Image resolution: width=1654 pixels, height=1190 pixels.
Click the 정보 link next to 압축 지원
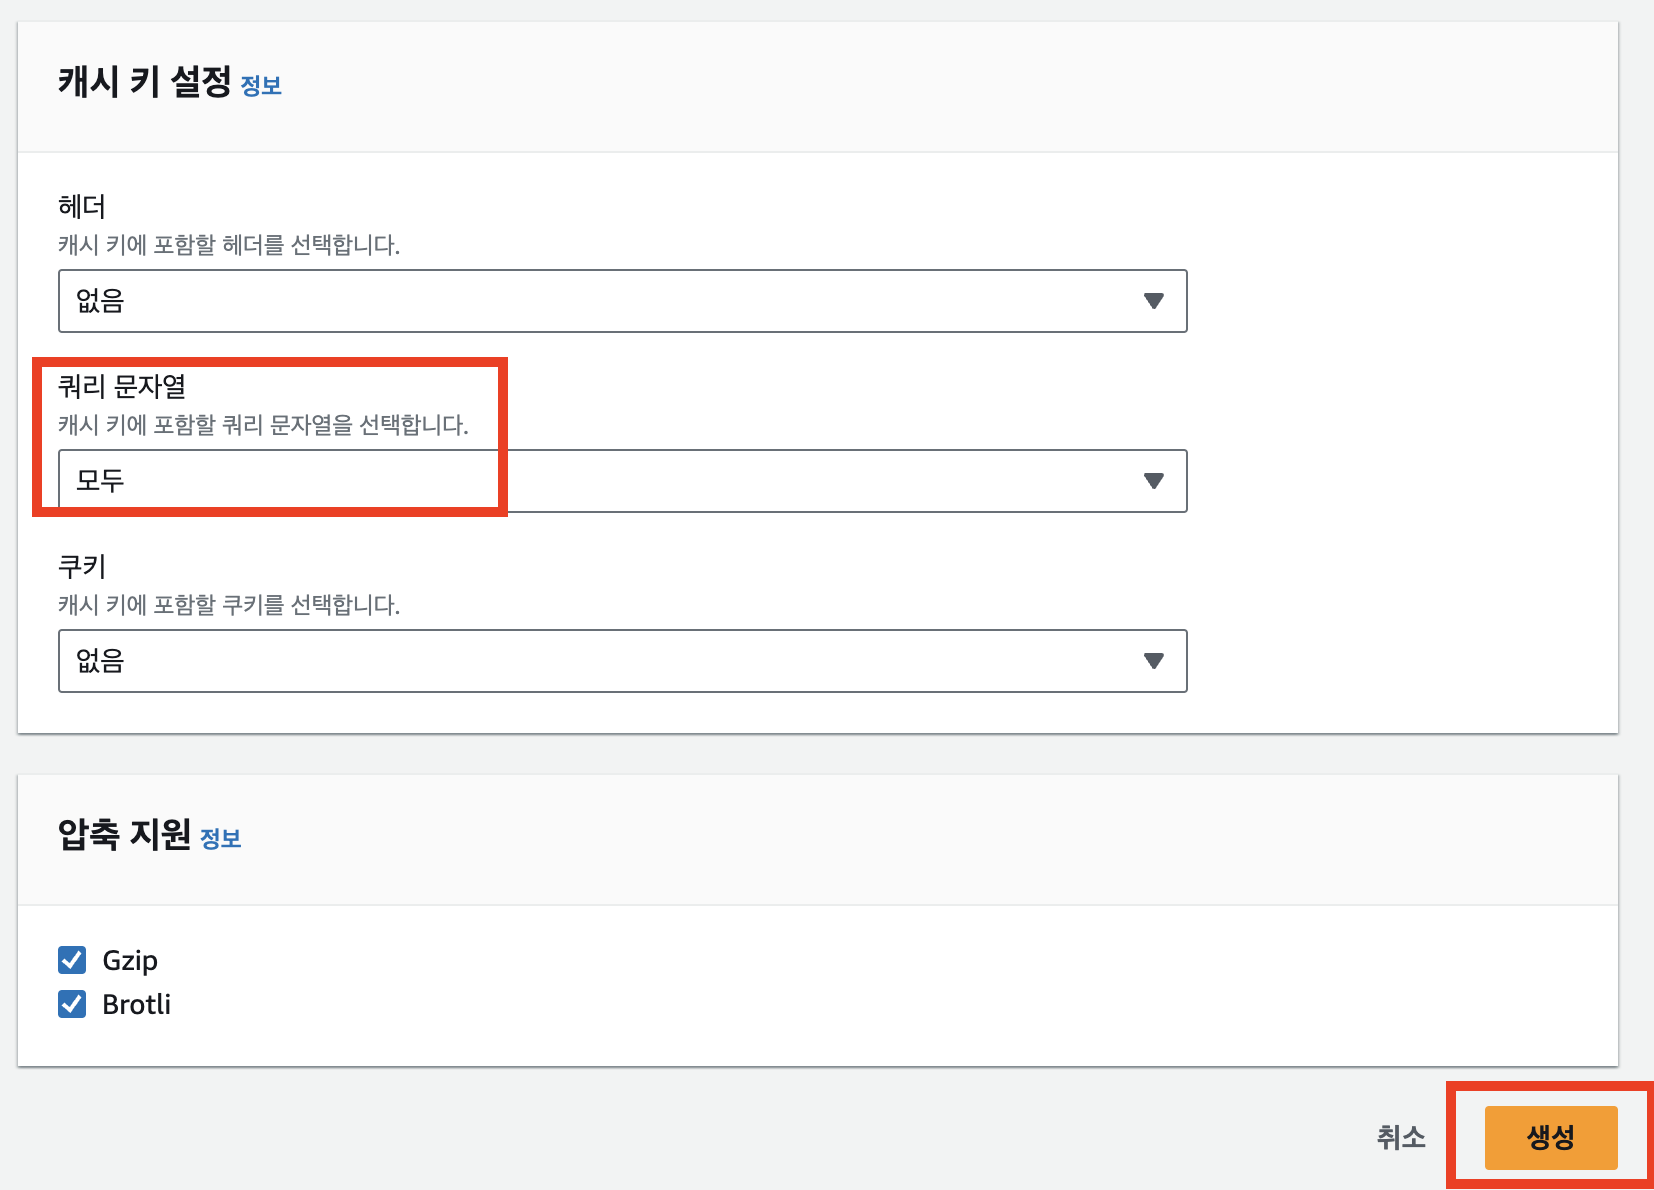pos(221,839)
